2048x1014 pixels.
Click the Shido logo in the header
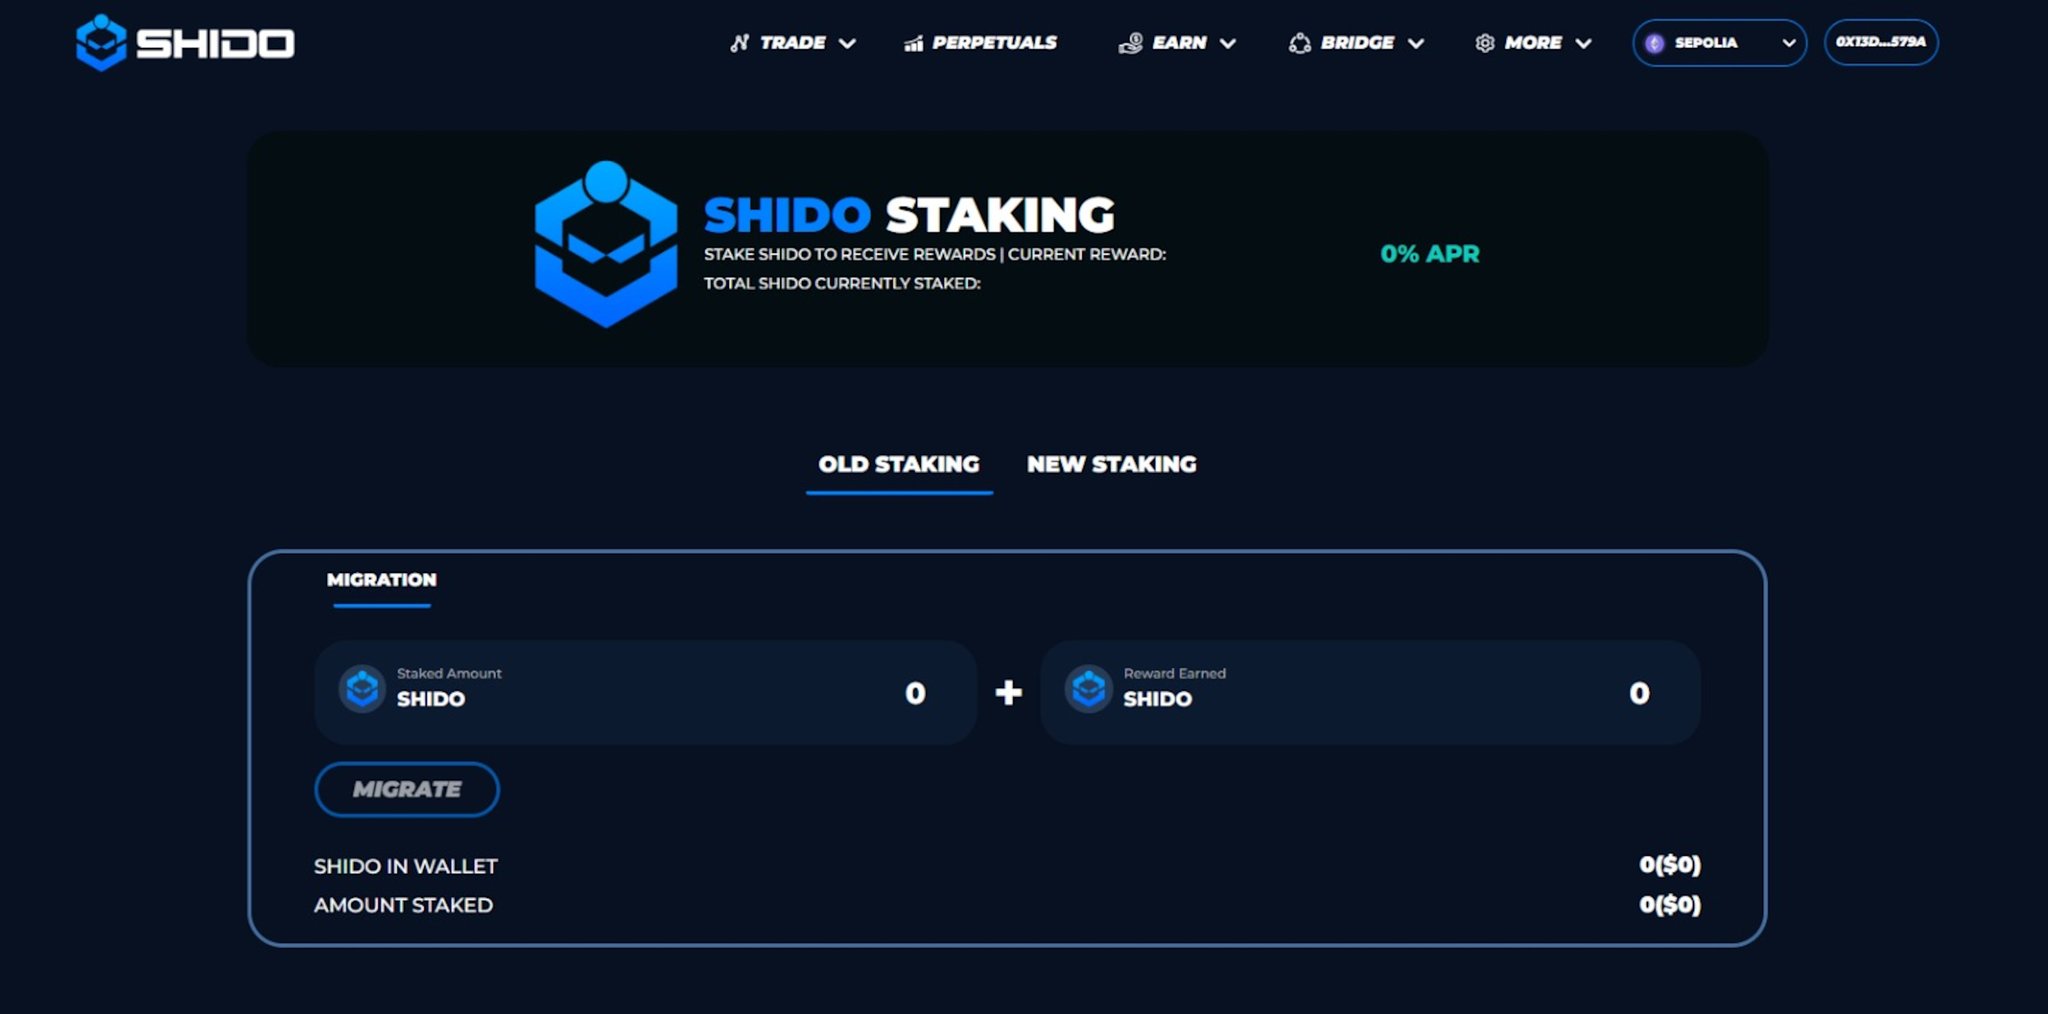(x=185, y=43)
